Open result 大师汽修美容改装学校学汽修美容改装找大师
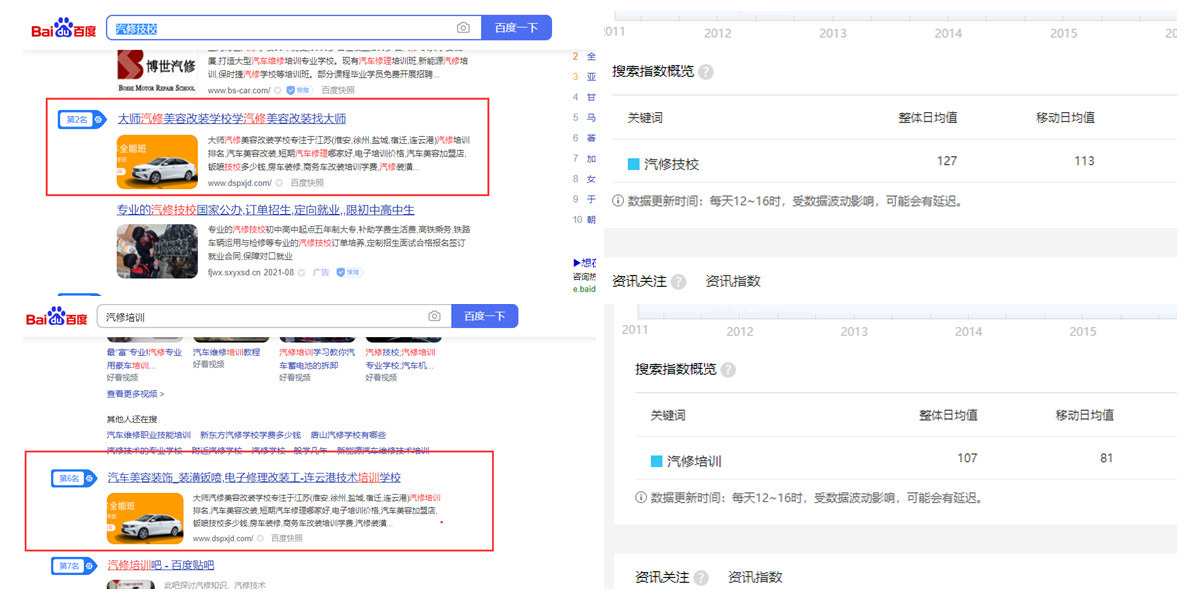 [232, 118]
